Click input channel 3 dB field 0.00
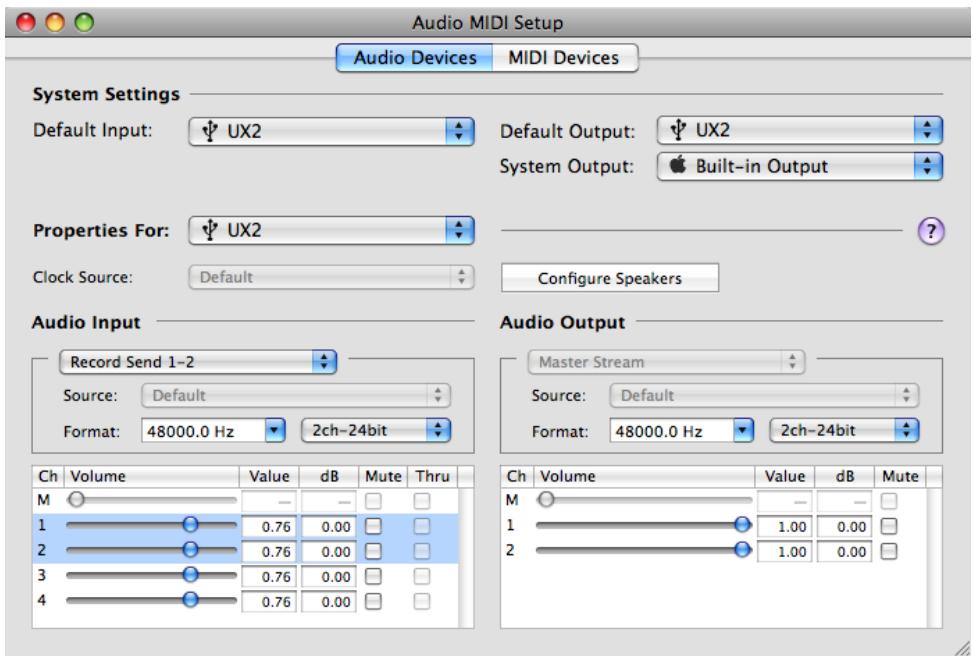This screenshot has width=973, height=656. tap(329, 577)
